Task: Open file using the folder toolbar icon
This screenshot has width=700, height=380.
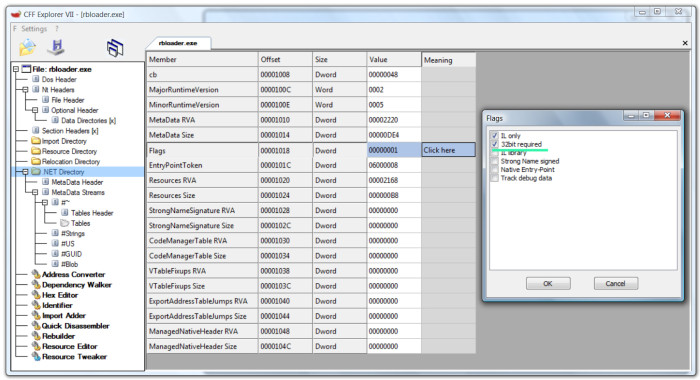Action: pyautogui.click(x=27, y=47)
